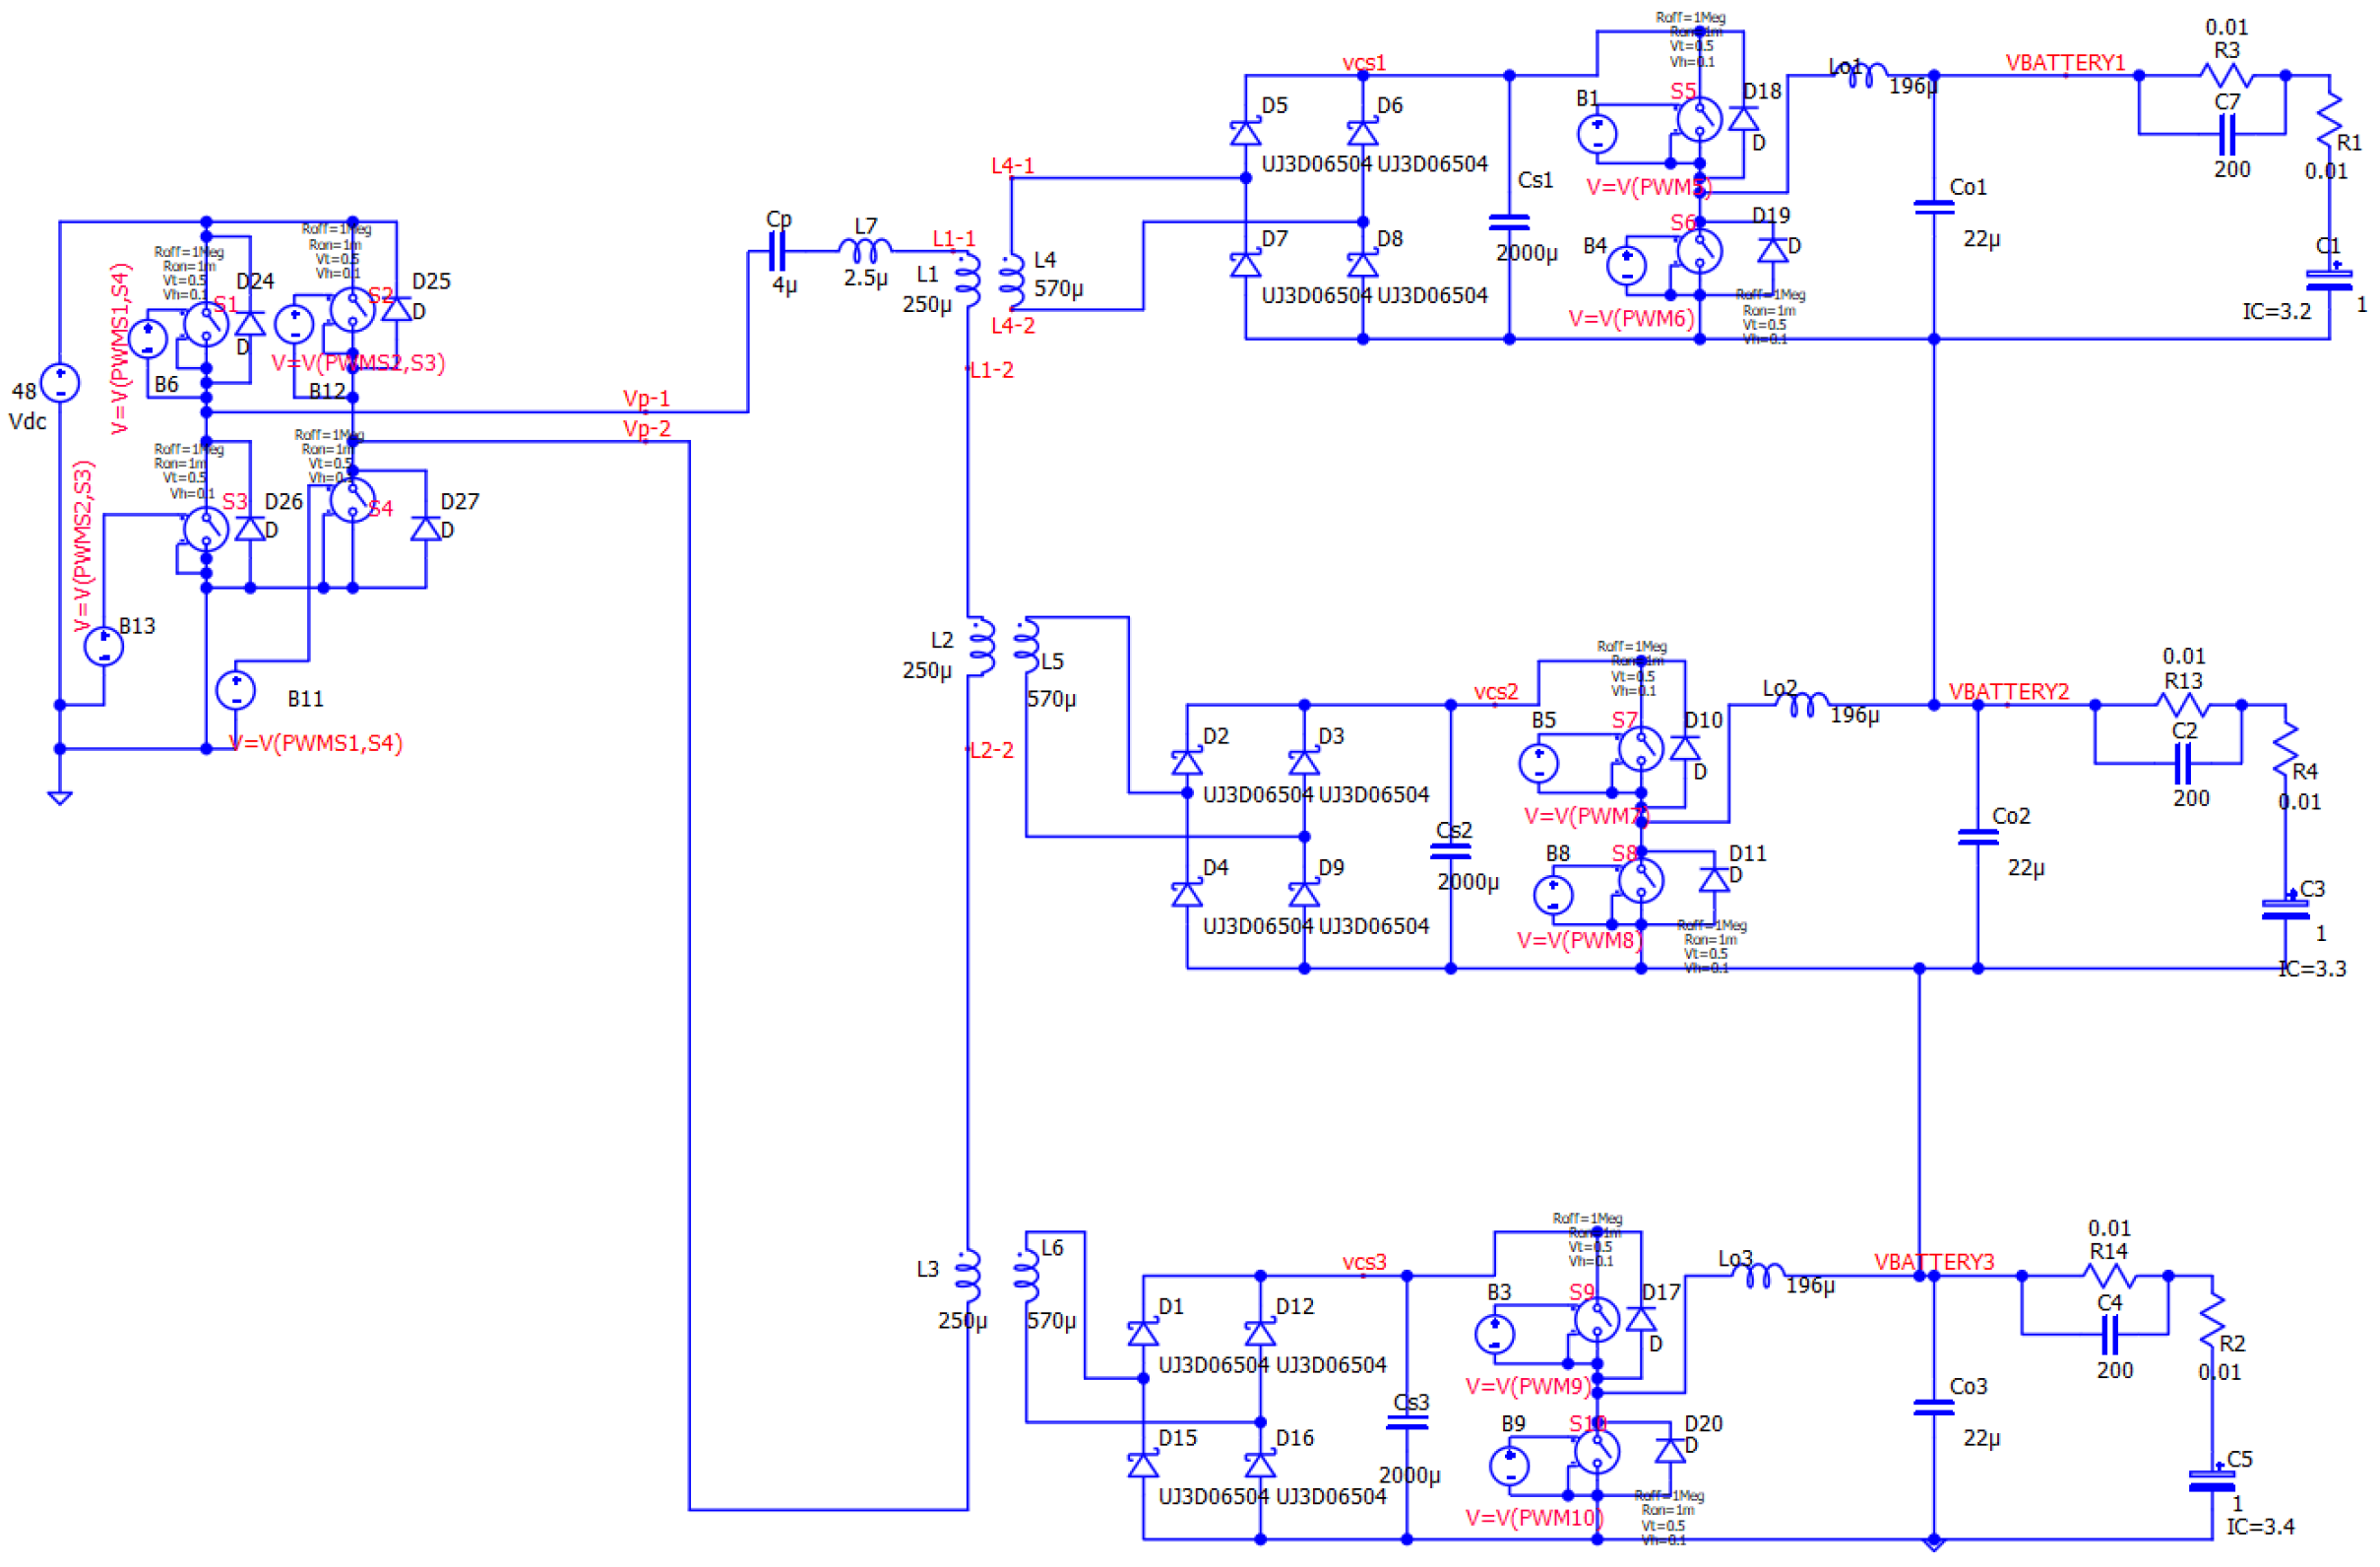Select the Cp 4µ capacitor symbol
Viewport: 2380px width, 1567px height.
pyautogui.click(x=779, y=252)
